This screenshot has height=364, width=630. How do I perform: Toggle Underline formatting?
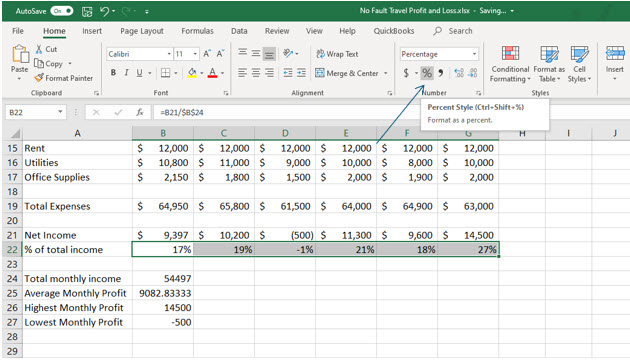tap(139, 73)
